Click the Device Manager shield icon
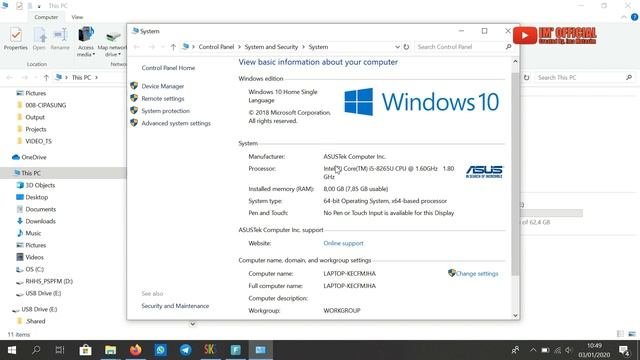This screenshot has height=360, width=640. (x=134, y=86)
